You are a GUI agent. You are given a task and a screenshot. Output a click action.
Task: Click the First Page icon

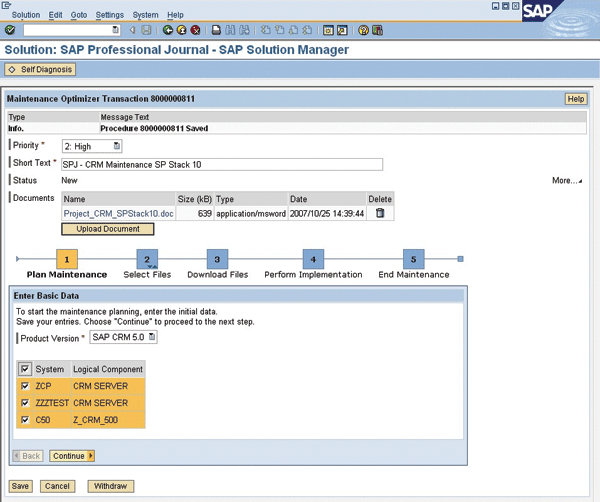point(265,30)
